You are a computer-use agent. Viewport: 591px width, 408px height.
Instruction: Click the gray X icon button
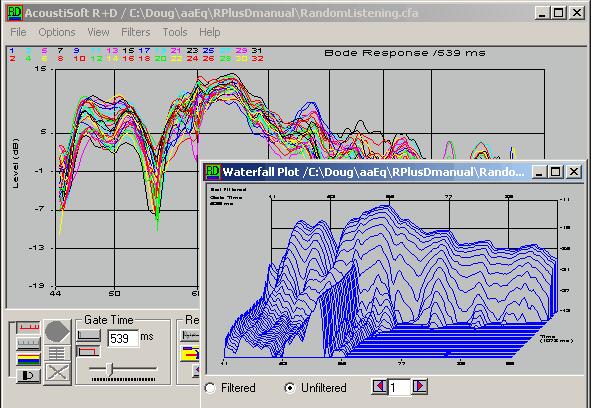[x=57, y=373]
